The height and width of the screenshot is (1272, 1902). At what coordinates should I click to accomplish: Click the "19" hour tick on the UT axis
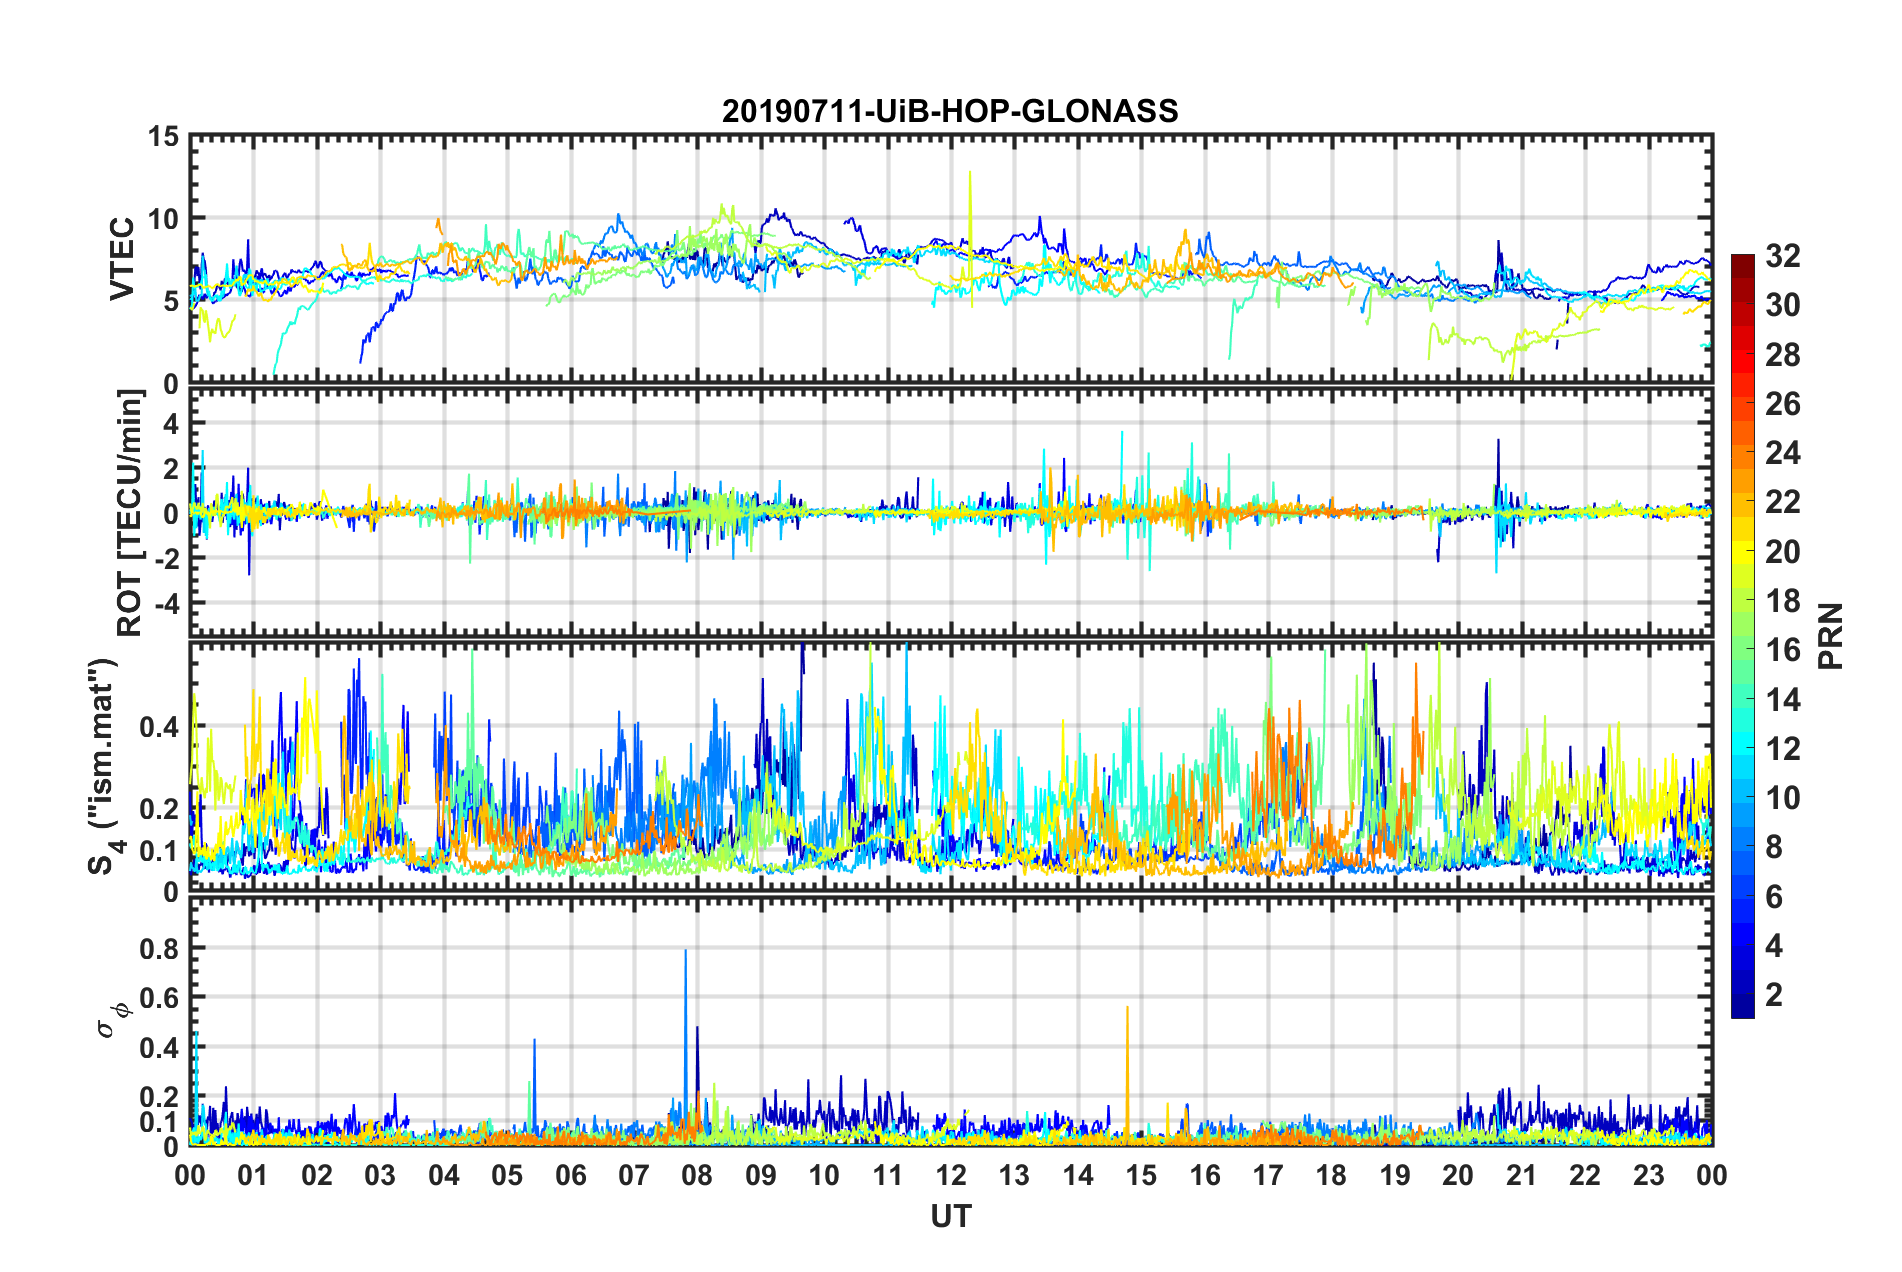[1395, 1175]
